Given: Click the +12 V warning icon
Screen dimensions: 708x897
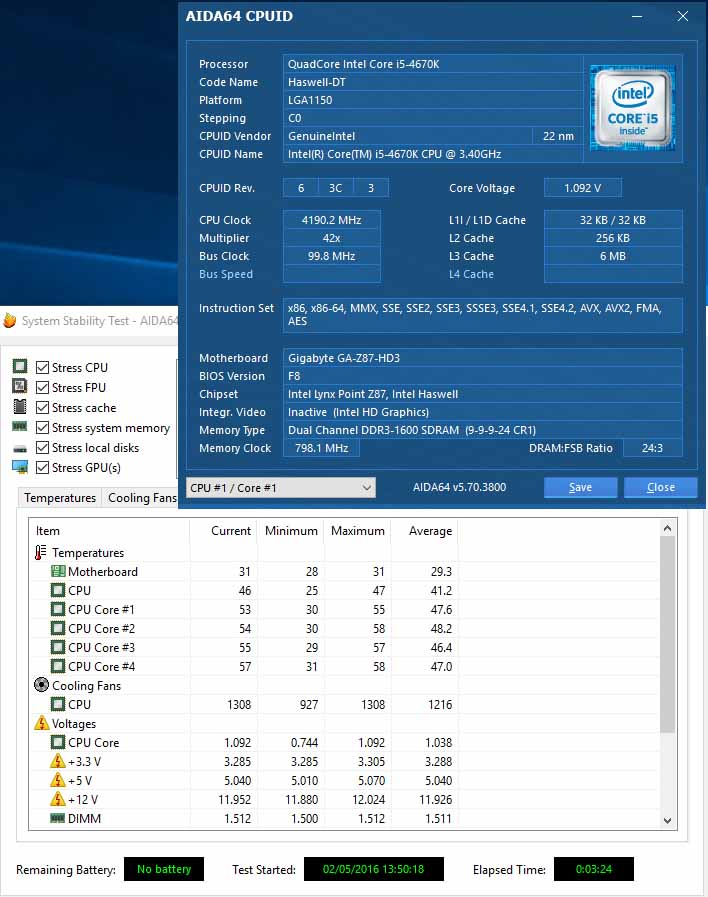Looking at the screenshot, I should coord(58,799).
